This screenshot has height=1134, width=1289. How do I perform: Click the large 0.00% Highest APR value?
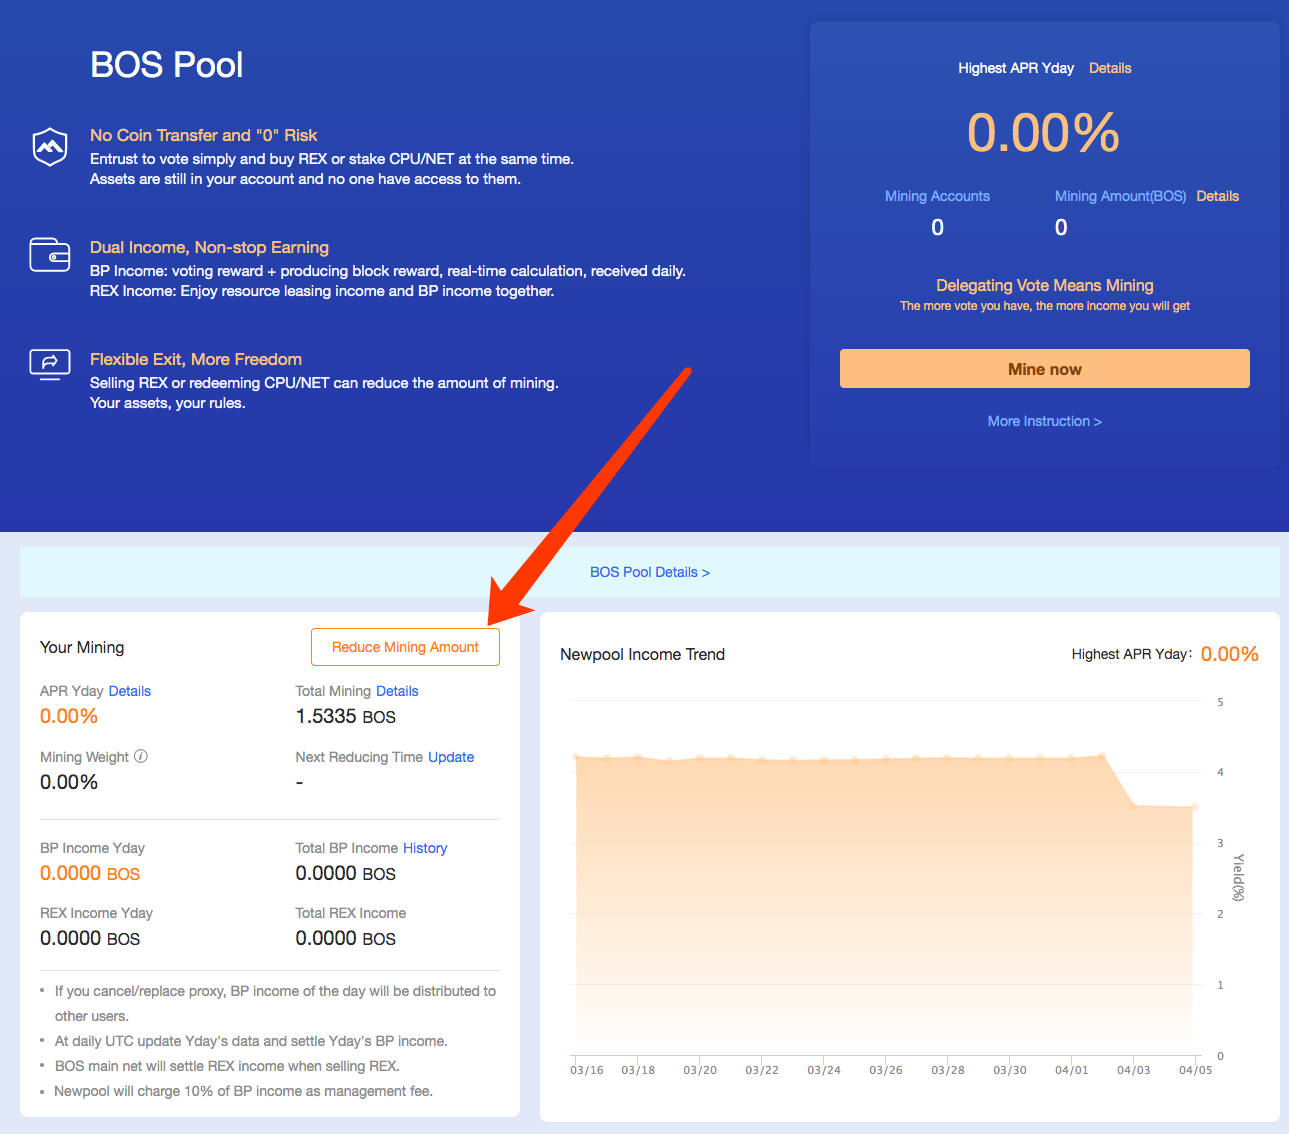[x=1044, y=132]
